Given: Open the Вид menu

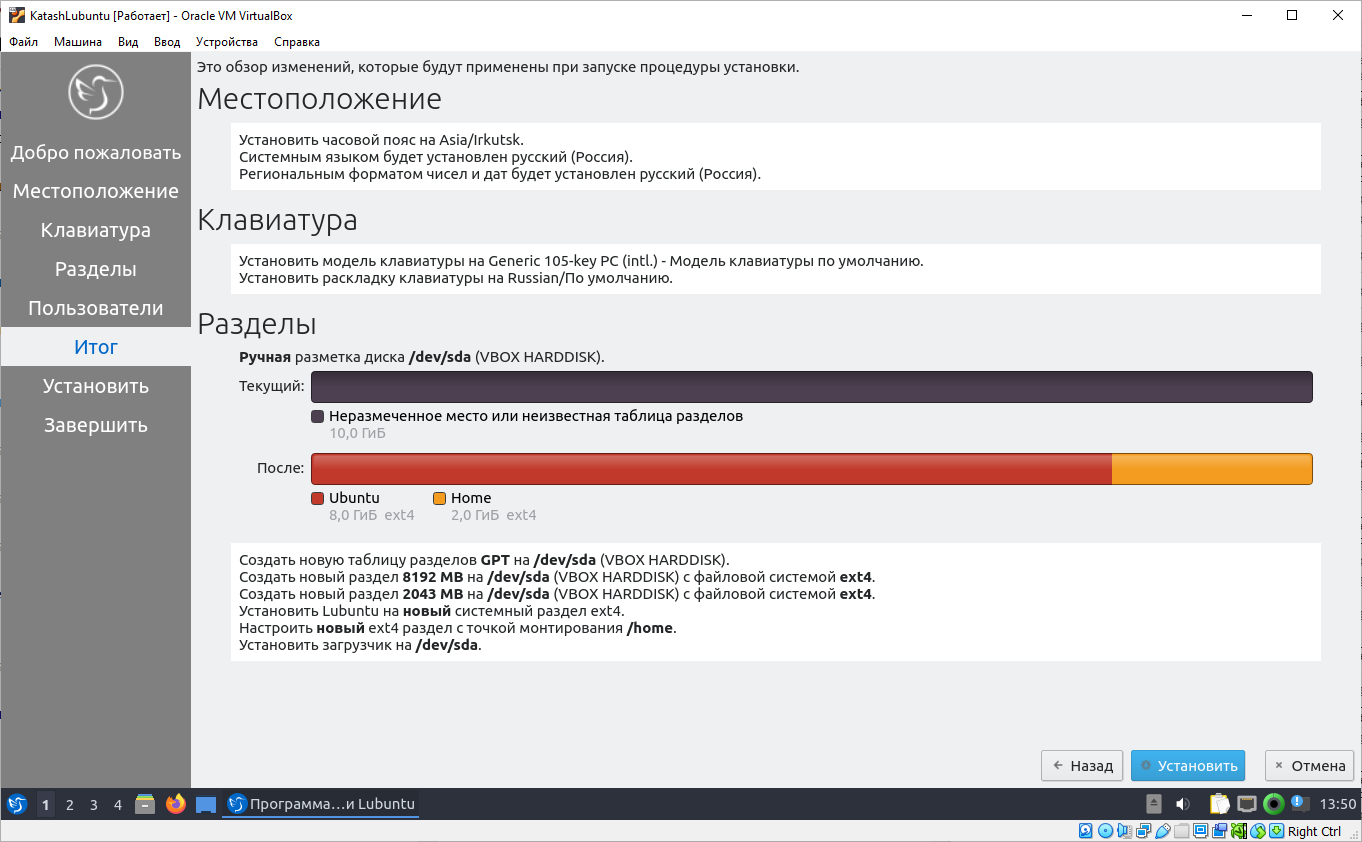Looking at the screenshot, I should (128, 42).
